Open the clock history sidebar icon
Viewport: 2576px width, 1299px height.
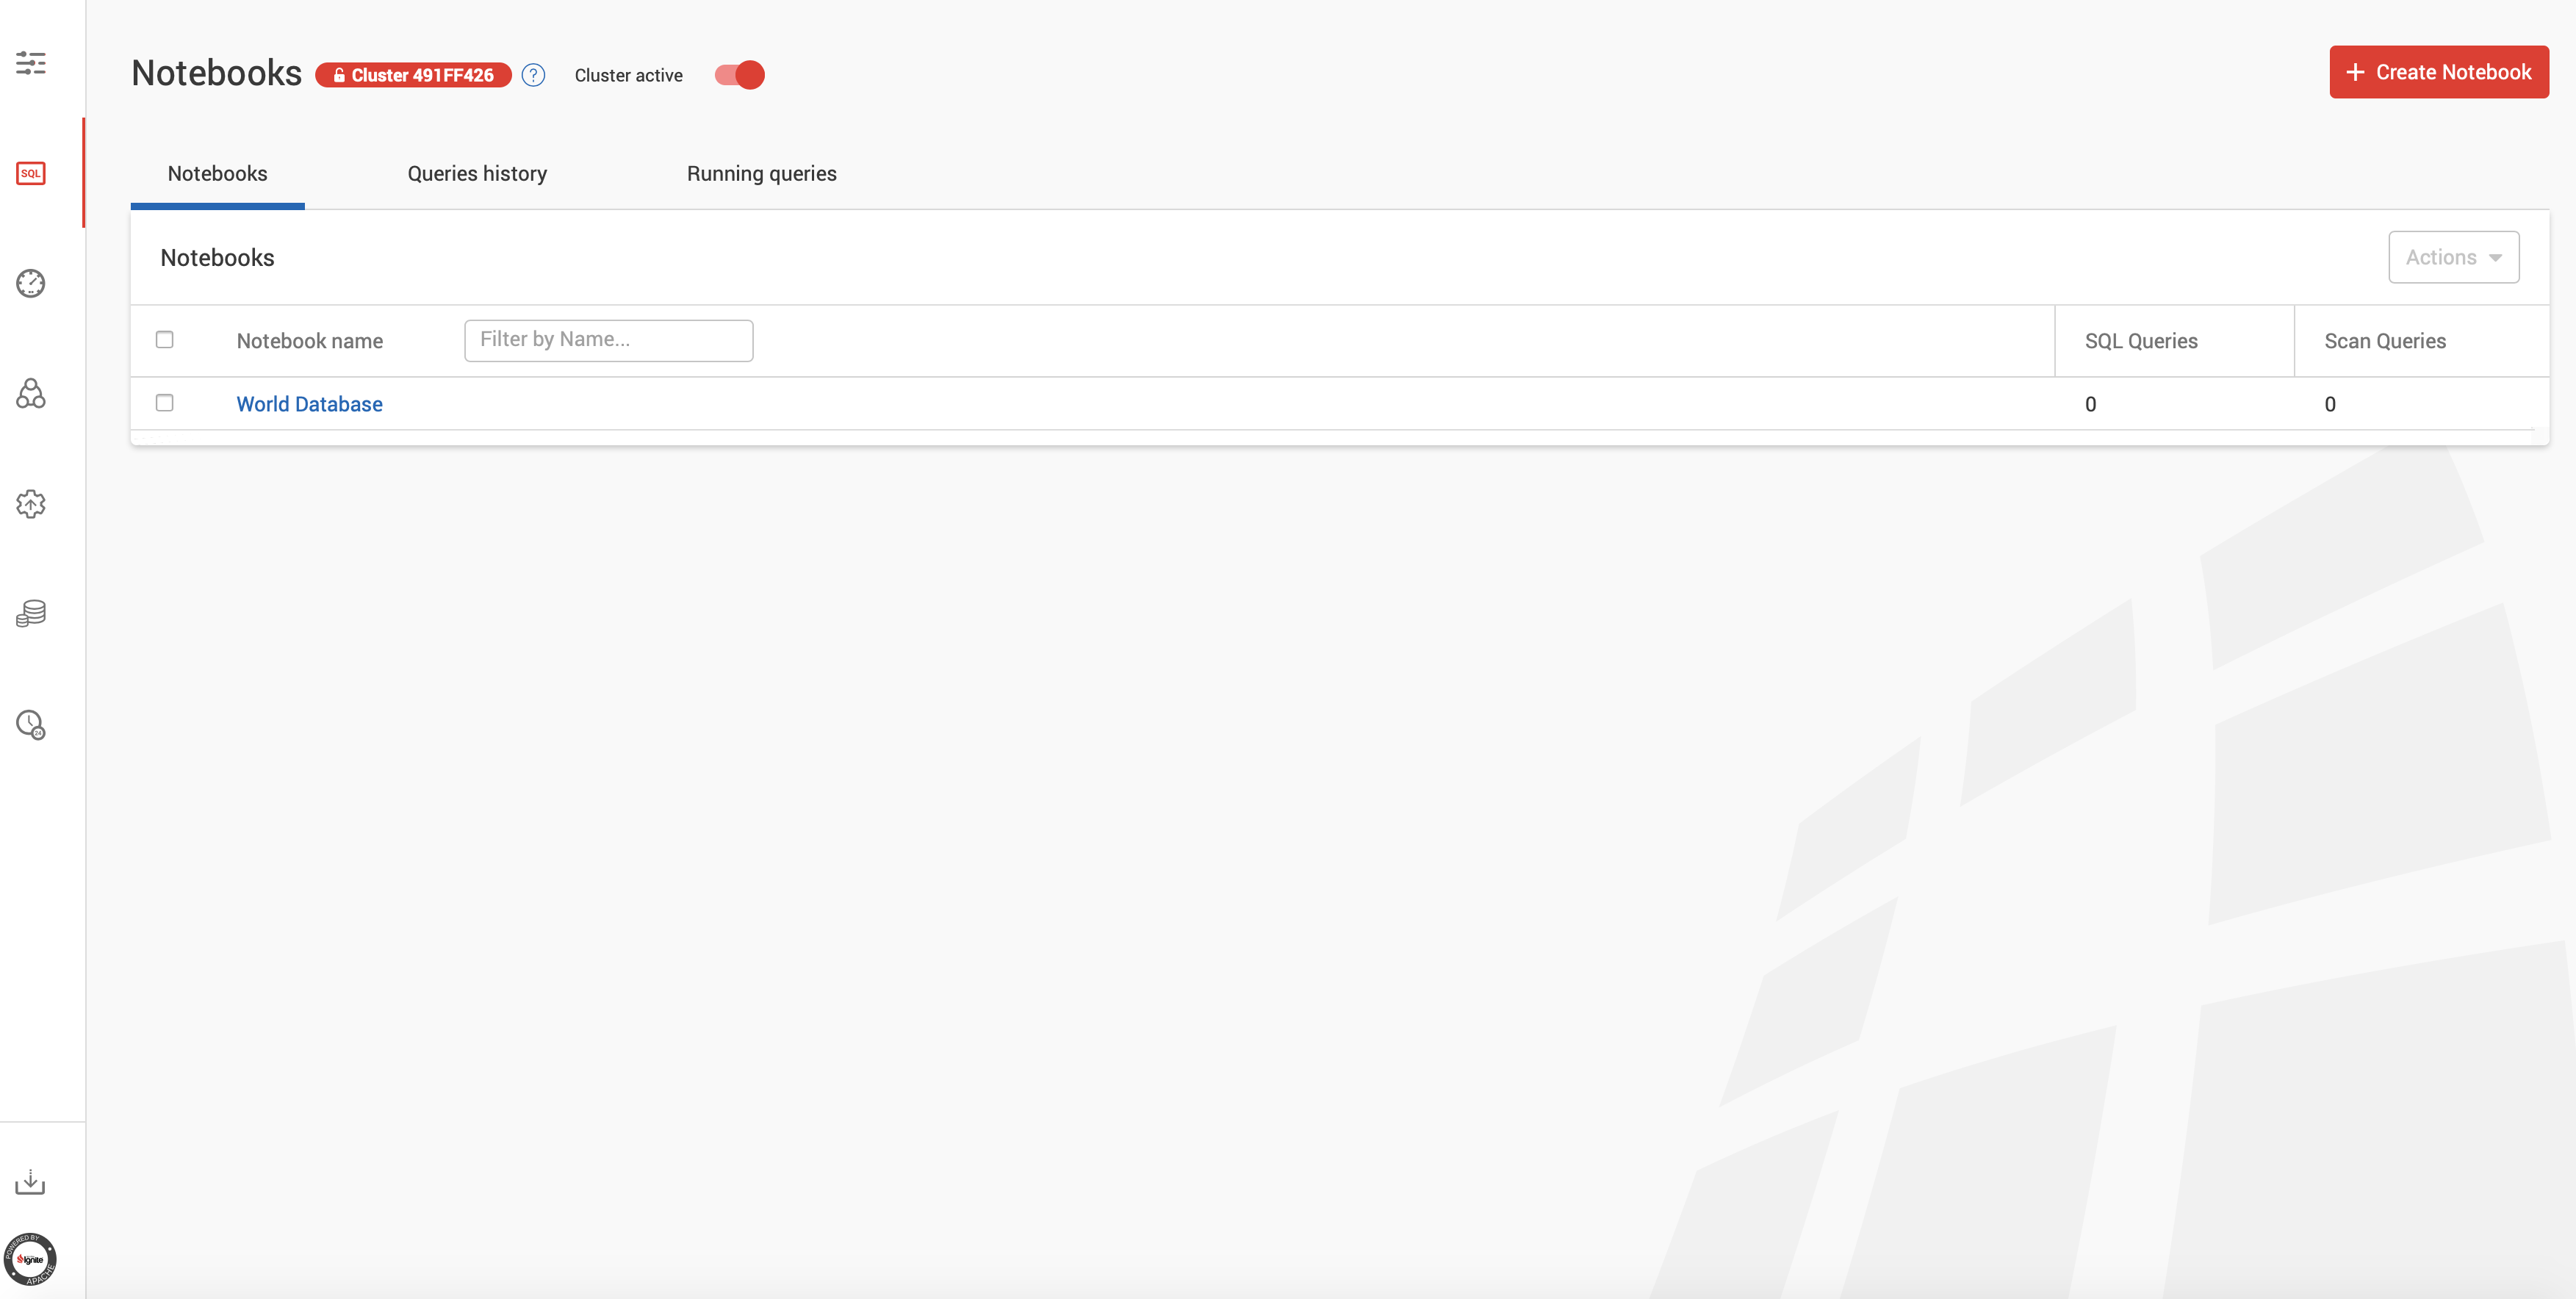coord(31,724)
